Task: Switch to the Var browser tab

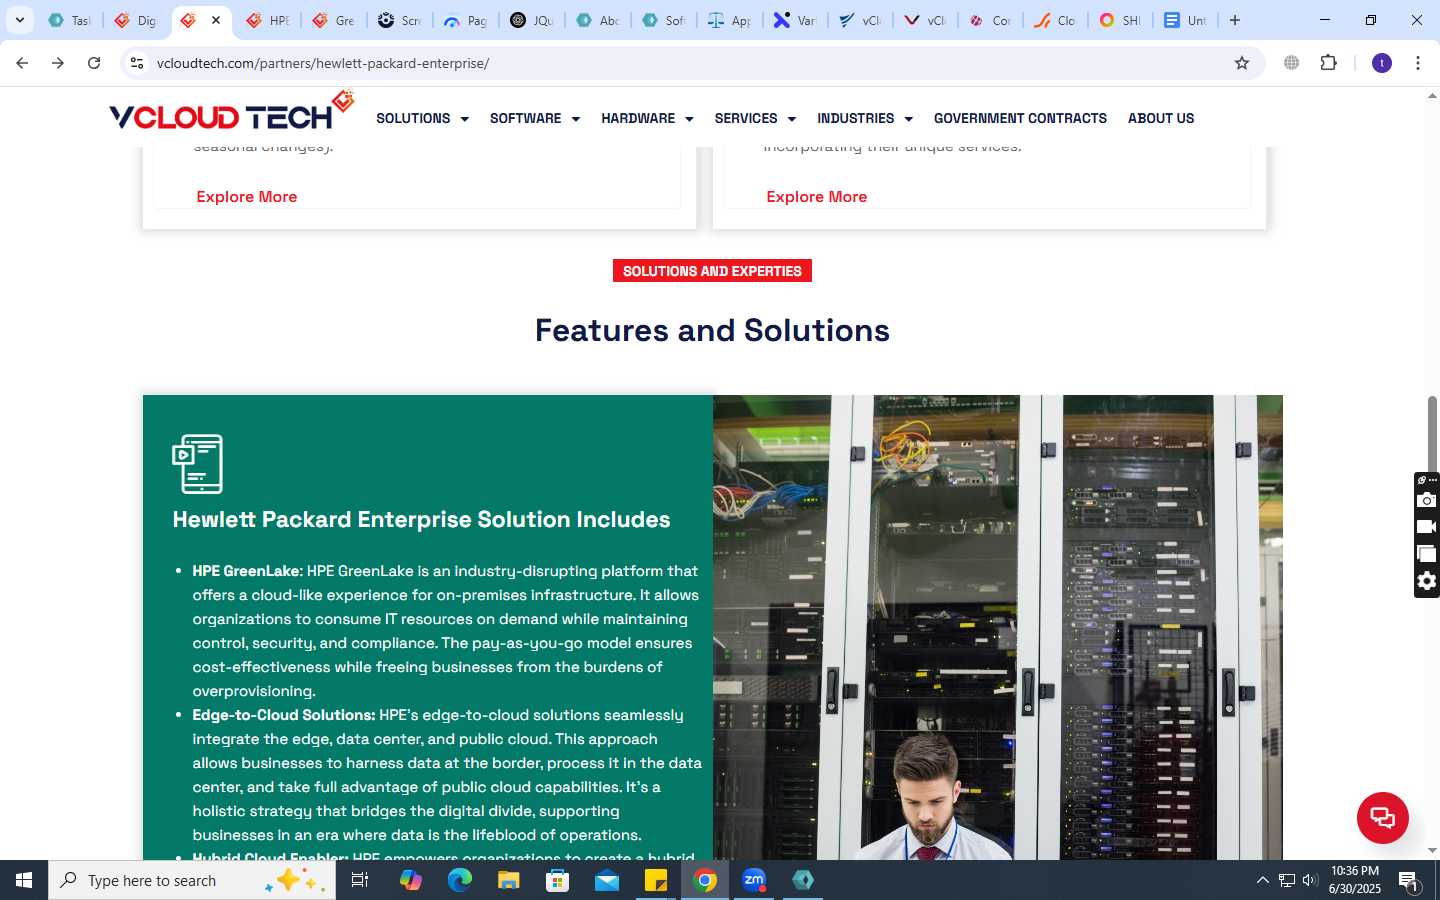Action: coord(795,20)
